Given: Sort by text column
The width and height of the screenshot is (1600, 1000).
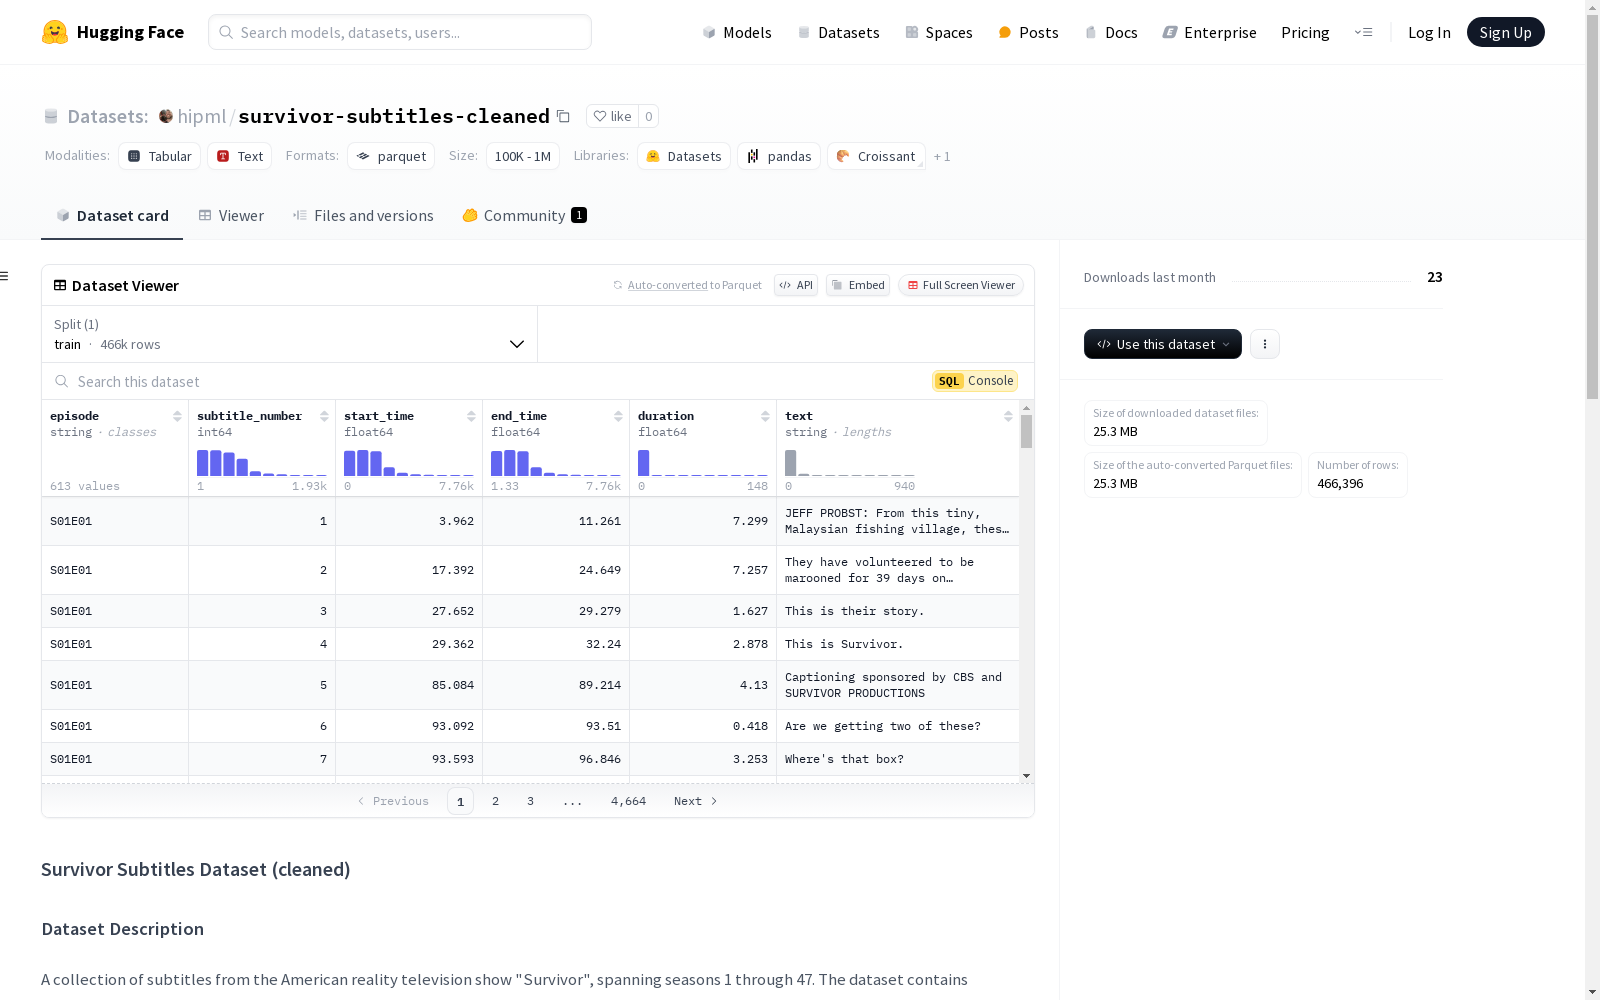Looking at the screenshot, I should point(1008,416).
